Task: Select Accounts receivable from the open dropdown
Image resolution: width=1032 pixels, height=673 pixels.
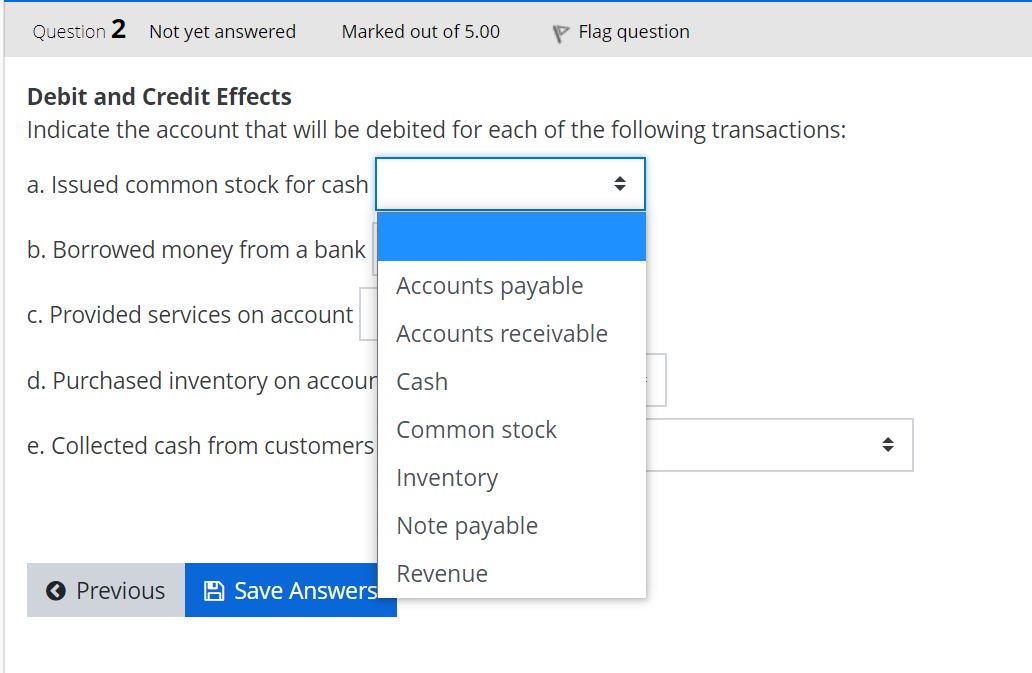Action: coord(501,333)
